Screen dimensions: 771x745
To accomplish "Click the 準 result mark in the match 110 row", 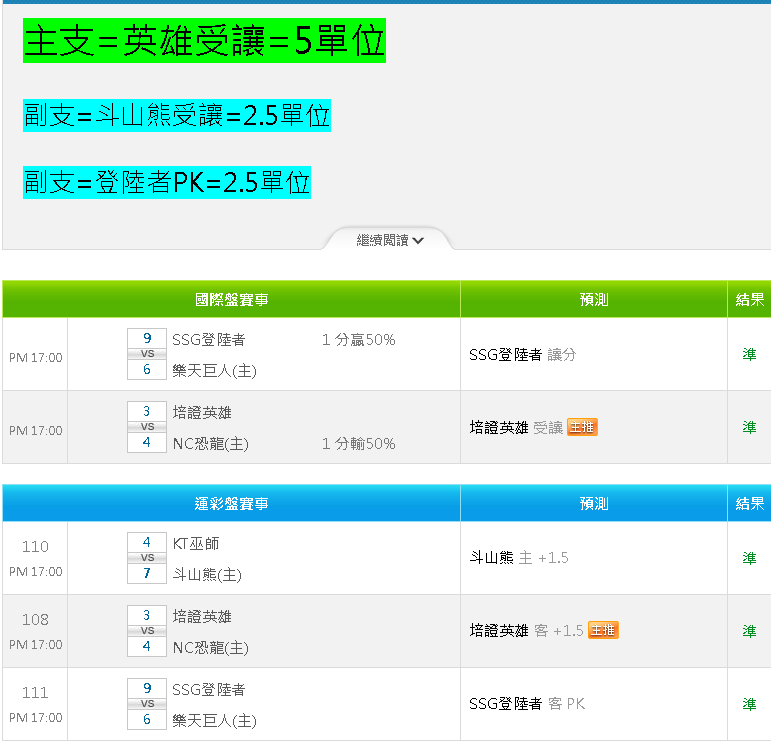I will [x=749, y=558].
